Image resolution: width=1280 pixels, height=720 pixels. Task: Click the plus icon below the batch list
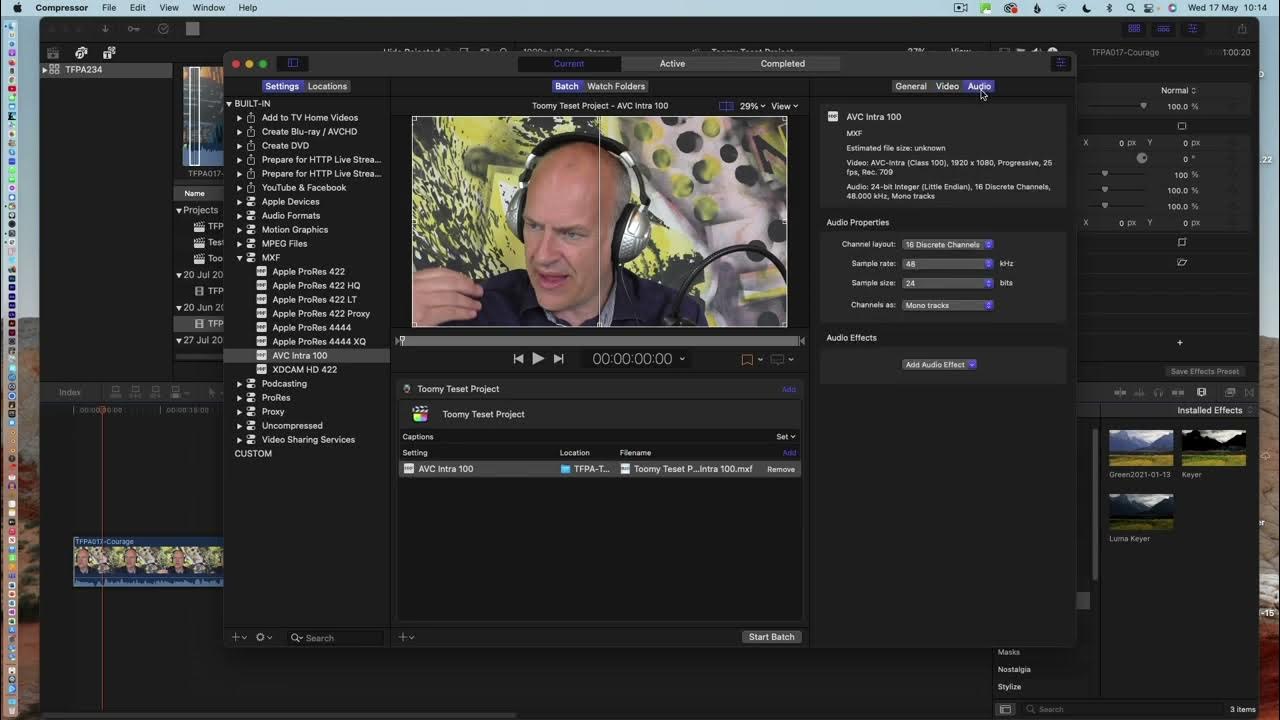tap(406, 637)
